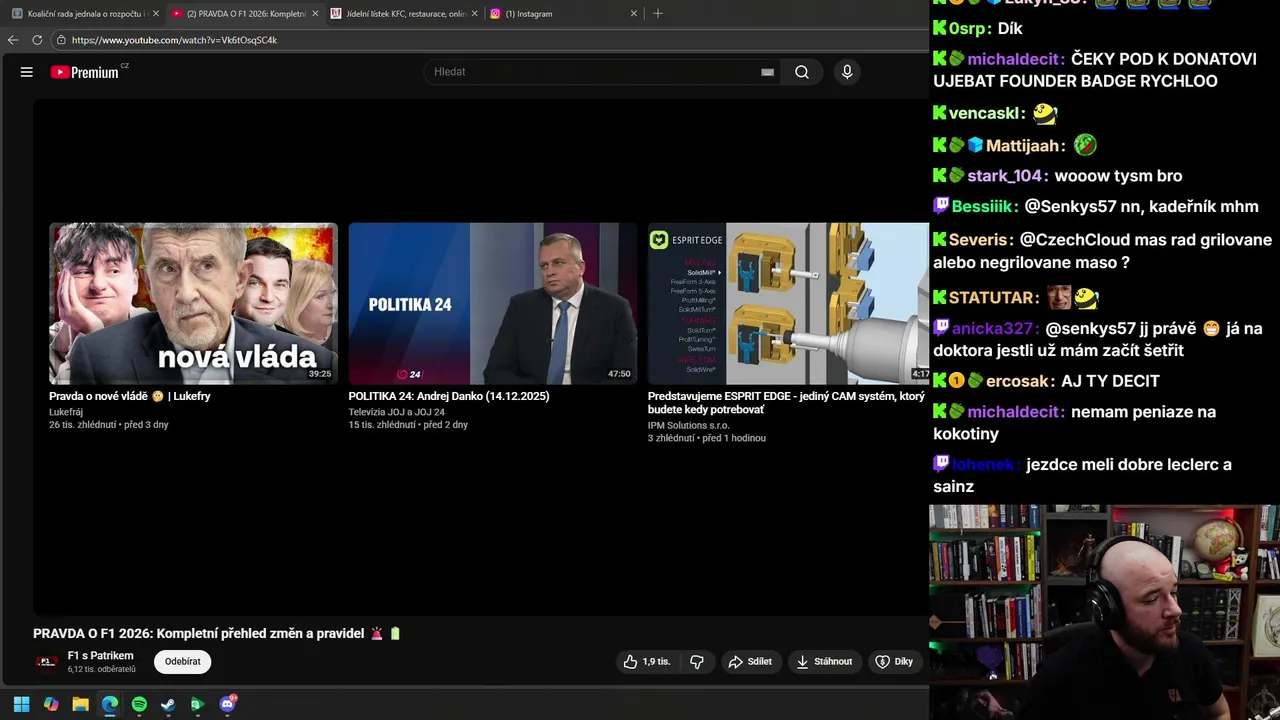Screen dimensions: 1280x720
Task: Open green camera app taskbar icon
Action: pos(197,704)
